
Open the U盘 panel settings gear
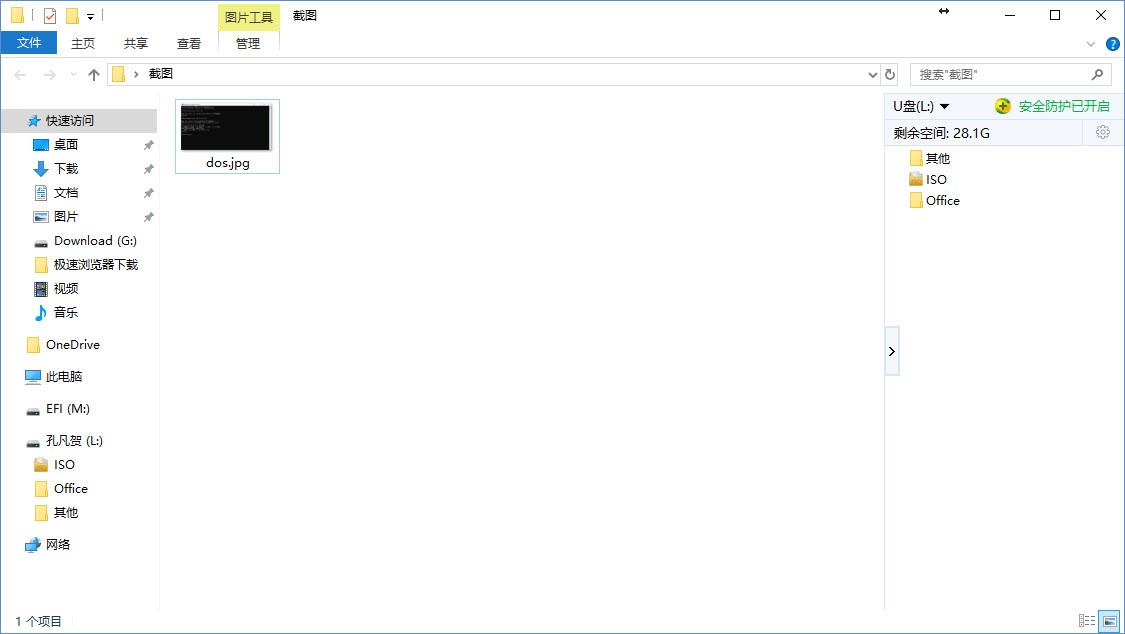click(x=1103, y=133)
